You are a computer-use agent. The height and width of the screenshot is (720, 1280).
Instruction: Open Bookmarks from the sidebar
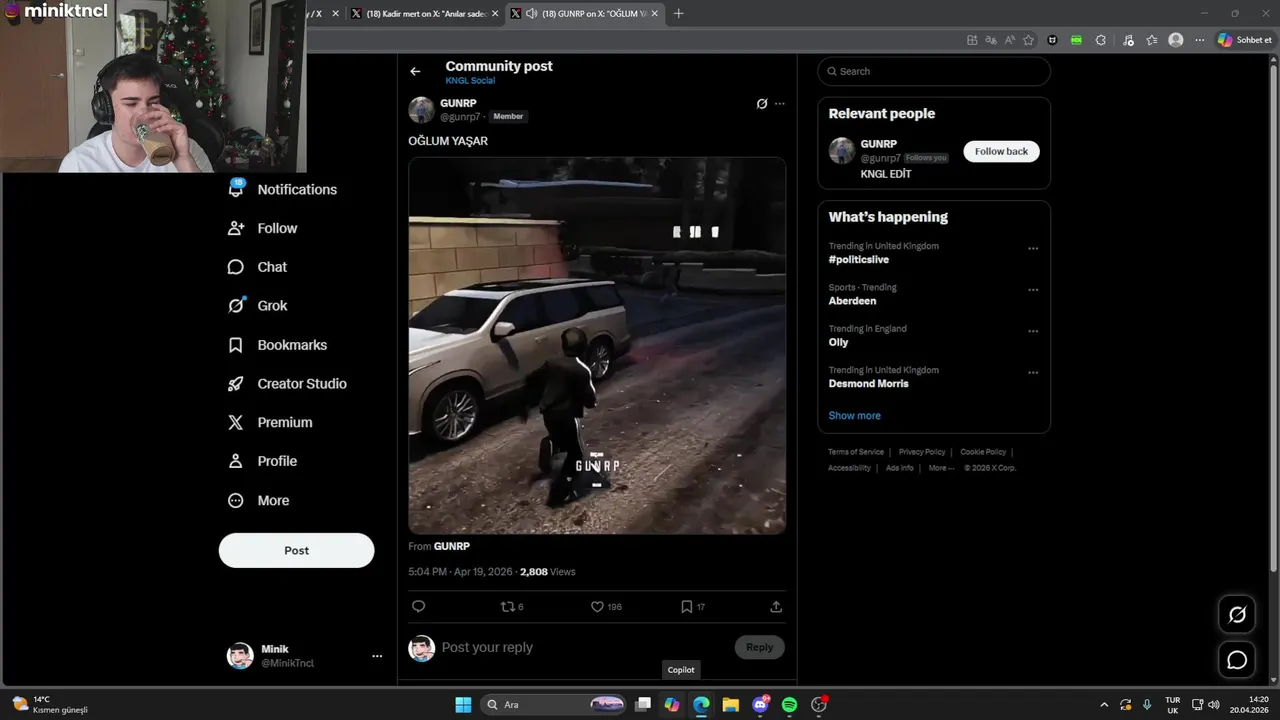(278, 345)
